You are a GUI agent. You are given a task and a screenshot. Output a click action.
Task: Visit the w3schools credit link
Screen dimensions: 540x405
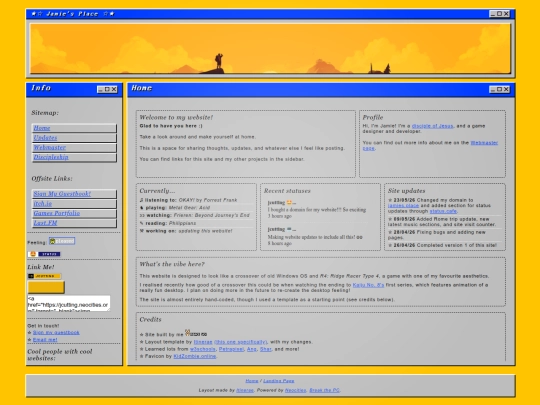coord(202,349)
